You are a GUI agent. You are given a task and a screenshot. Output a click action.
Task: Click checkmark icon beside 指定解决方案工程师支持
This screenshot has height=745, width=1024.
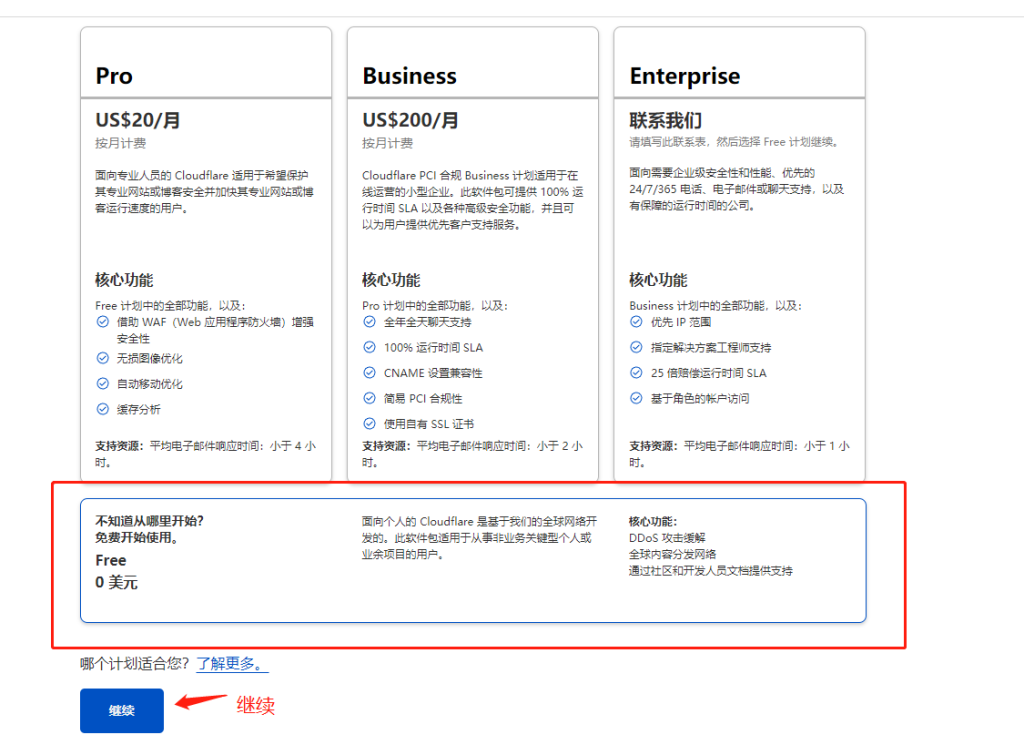point(636,347)
